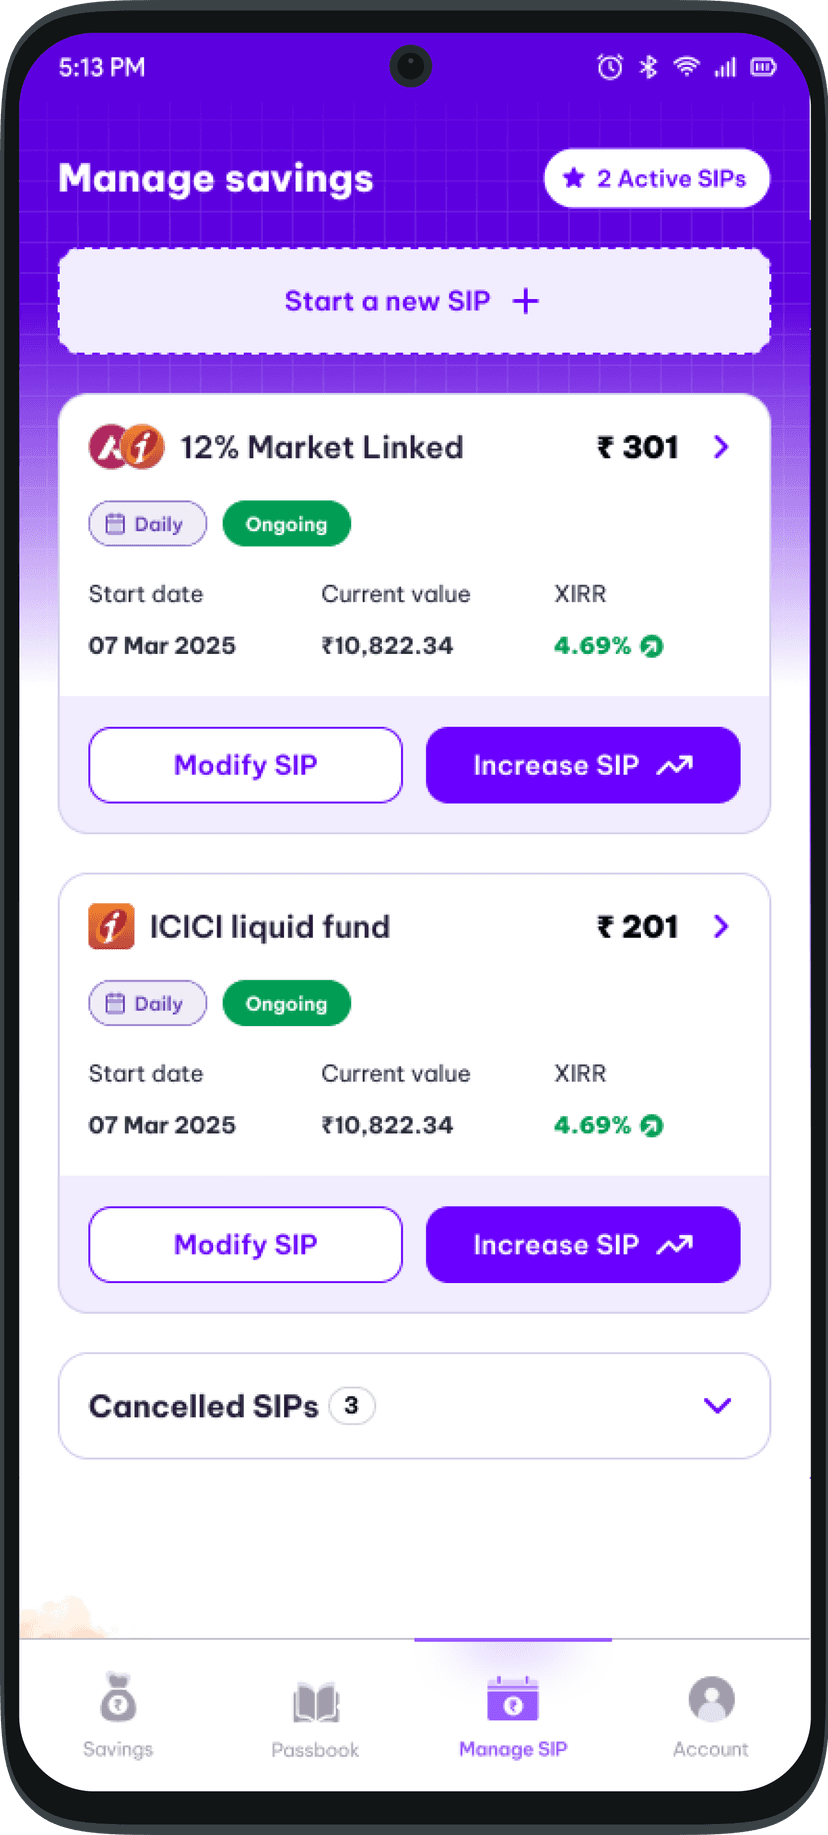This screenshot has width=828, height=1835.
Task: Click Modify SIP for ICICI liquid fund
Action: pos(245,1244)
